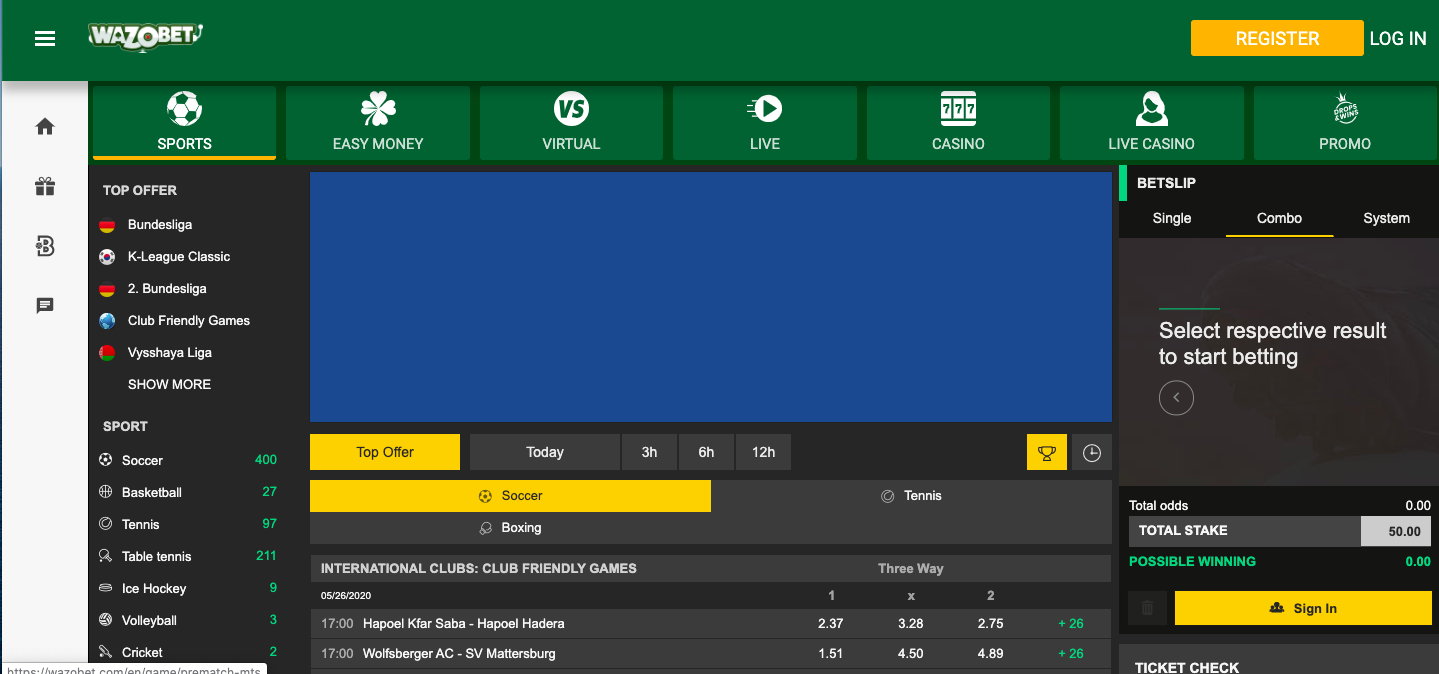This screenshot has height=674, width=1439.
Task: Select the B bonus icon in the sidebar
Action: click(x=44, y=246)
